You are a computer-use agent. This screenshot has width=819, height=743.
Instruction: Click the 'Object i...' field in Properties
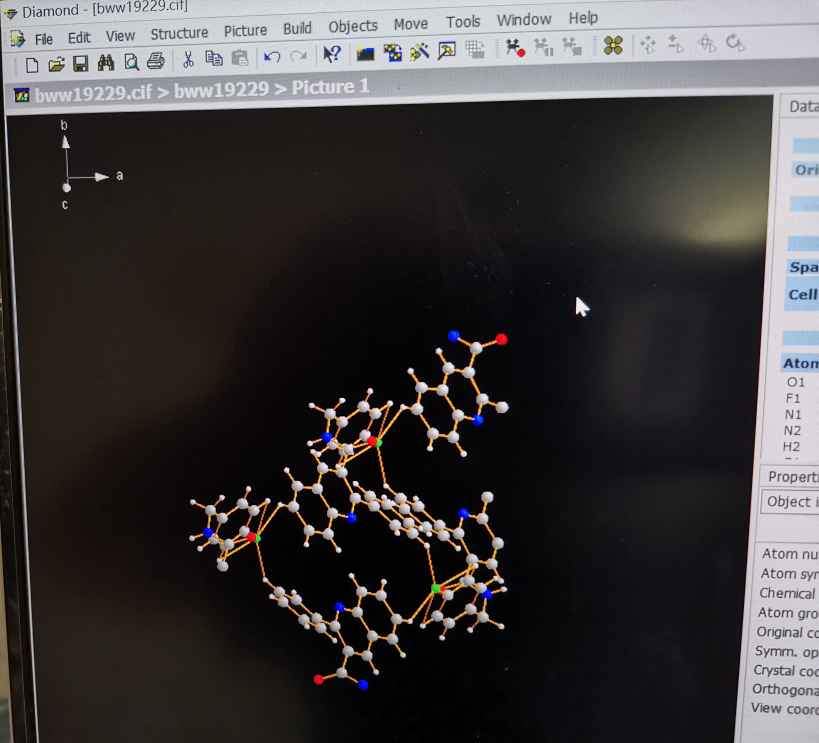coord(791,502)
